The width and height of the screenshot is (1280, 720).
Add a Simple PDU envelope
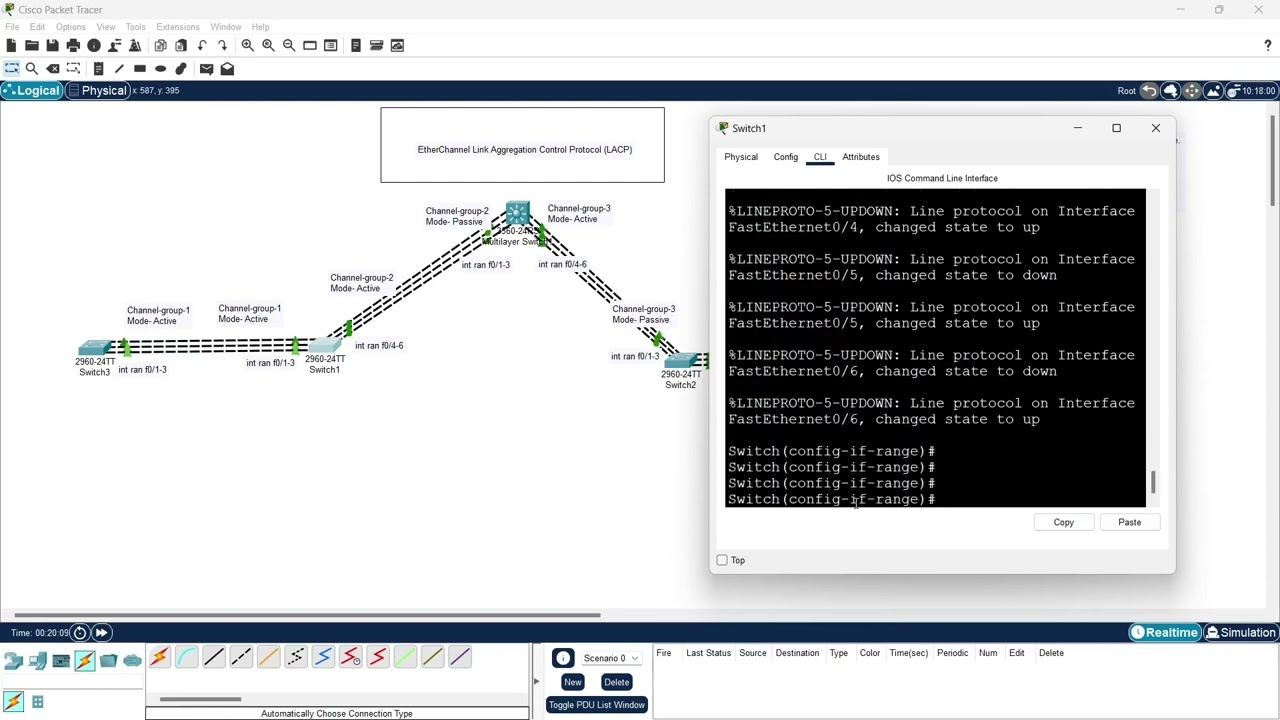[206, 69]
